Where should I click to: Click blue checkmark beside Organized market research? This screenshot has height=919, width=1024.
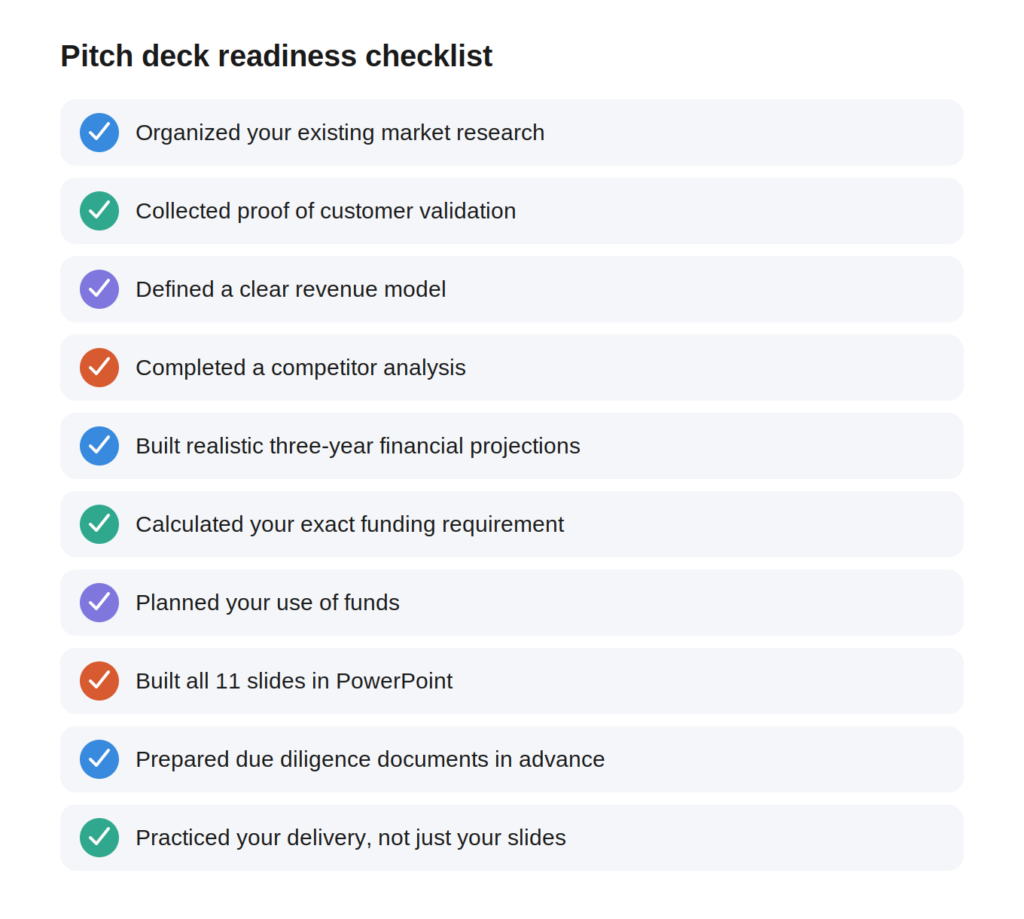[x=99, y=133]
